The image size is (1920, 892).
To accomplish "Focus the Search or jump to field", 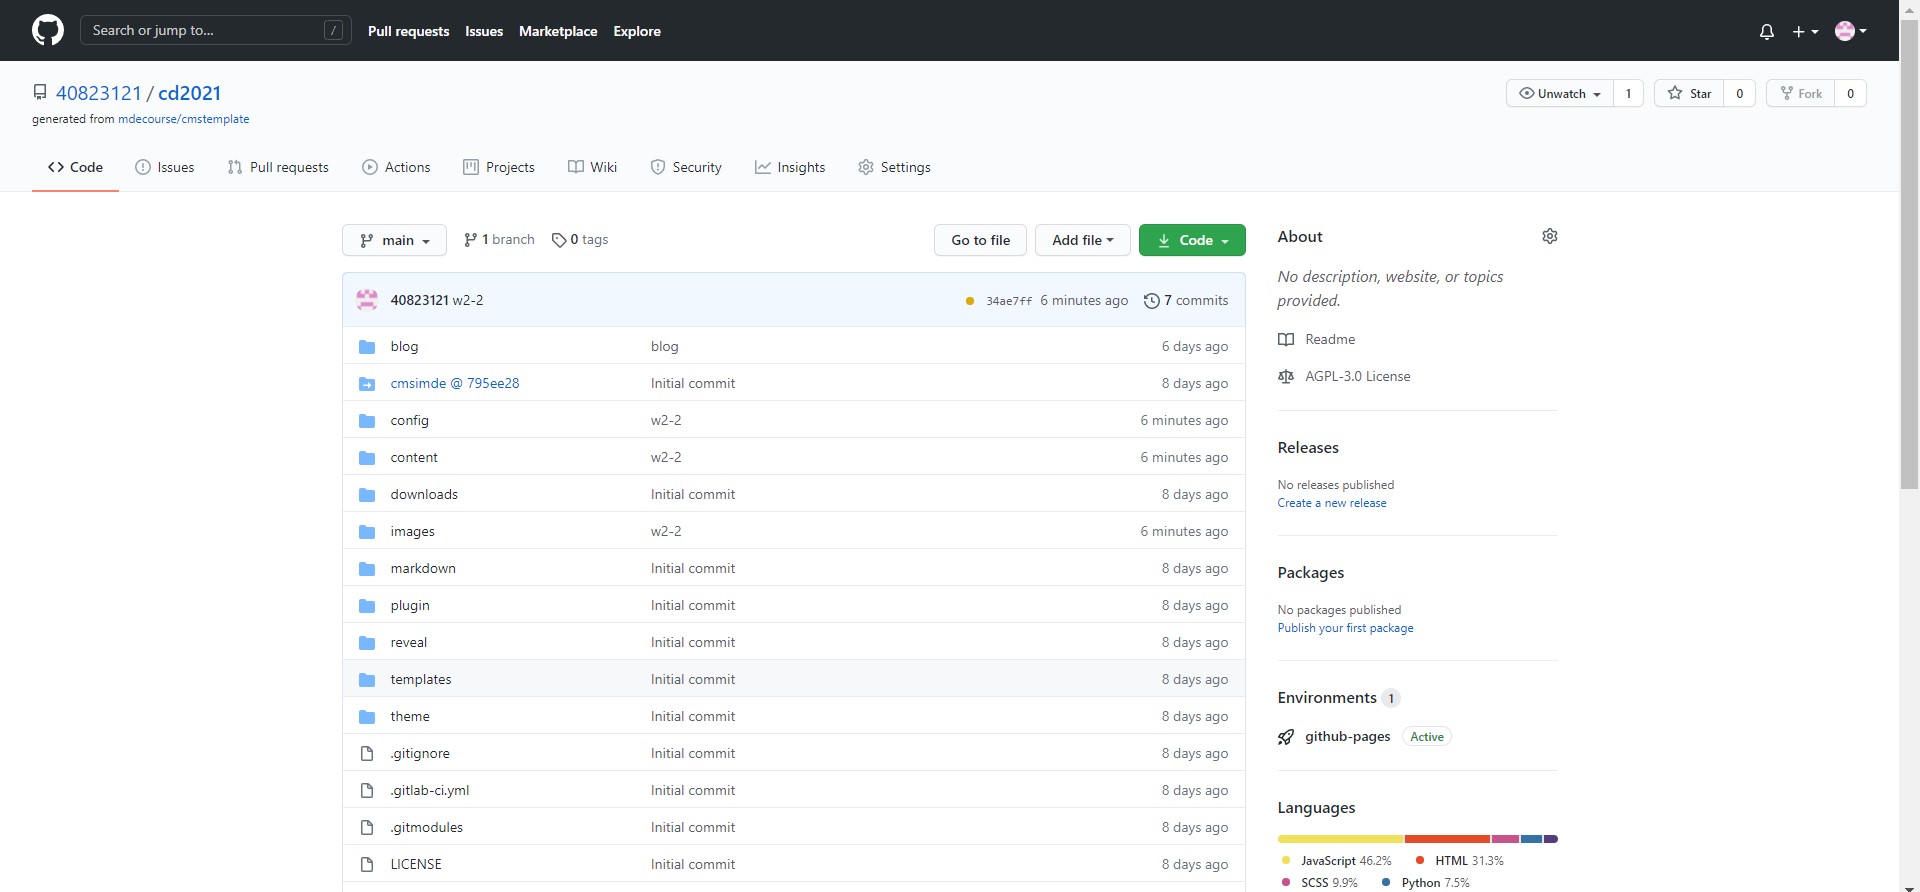I will click(x=216, y=30).
